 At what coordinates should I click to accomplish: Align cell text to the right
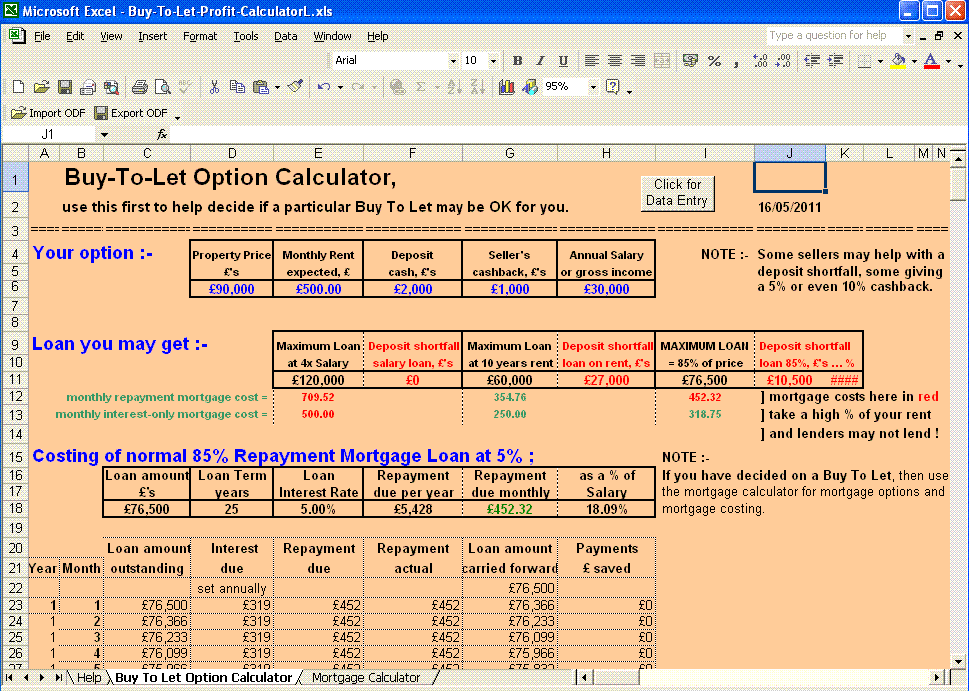[x=638, y=61]
